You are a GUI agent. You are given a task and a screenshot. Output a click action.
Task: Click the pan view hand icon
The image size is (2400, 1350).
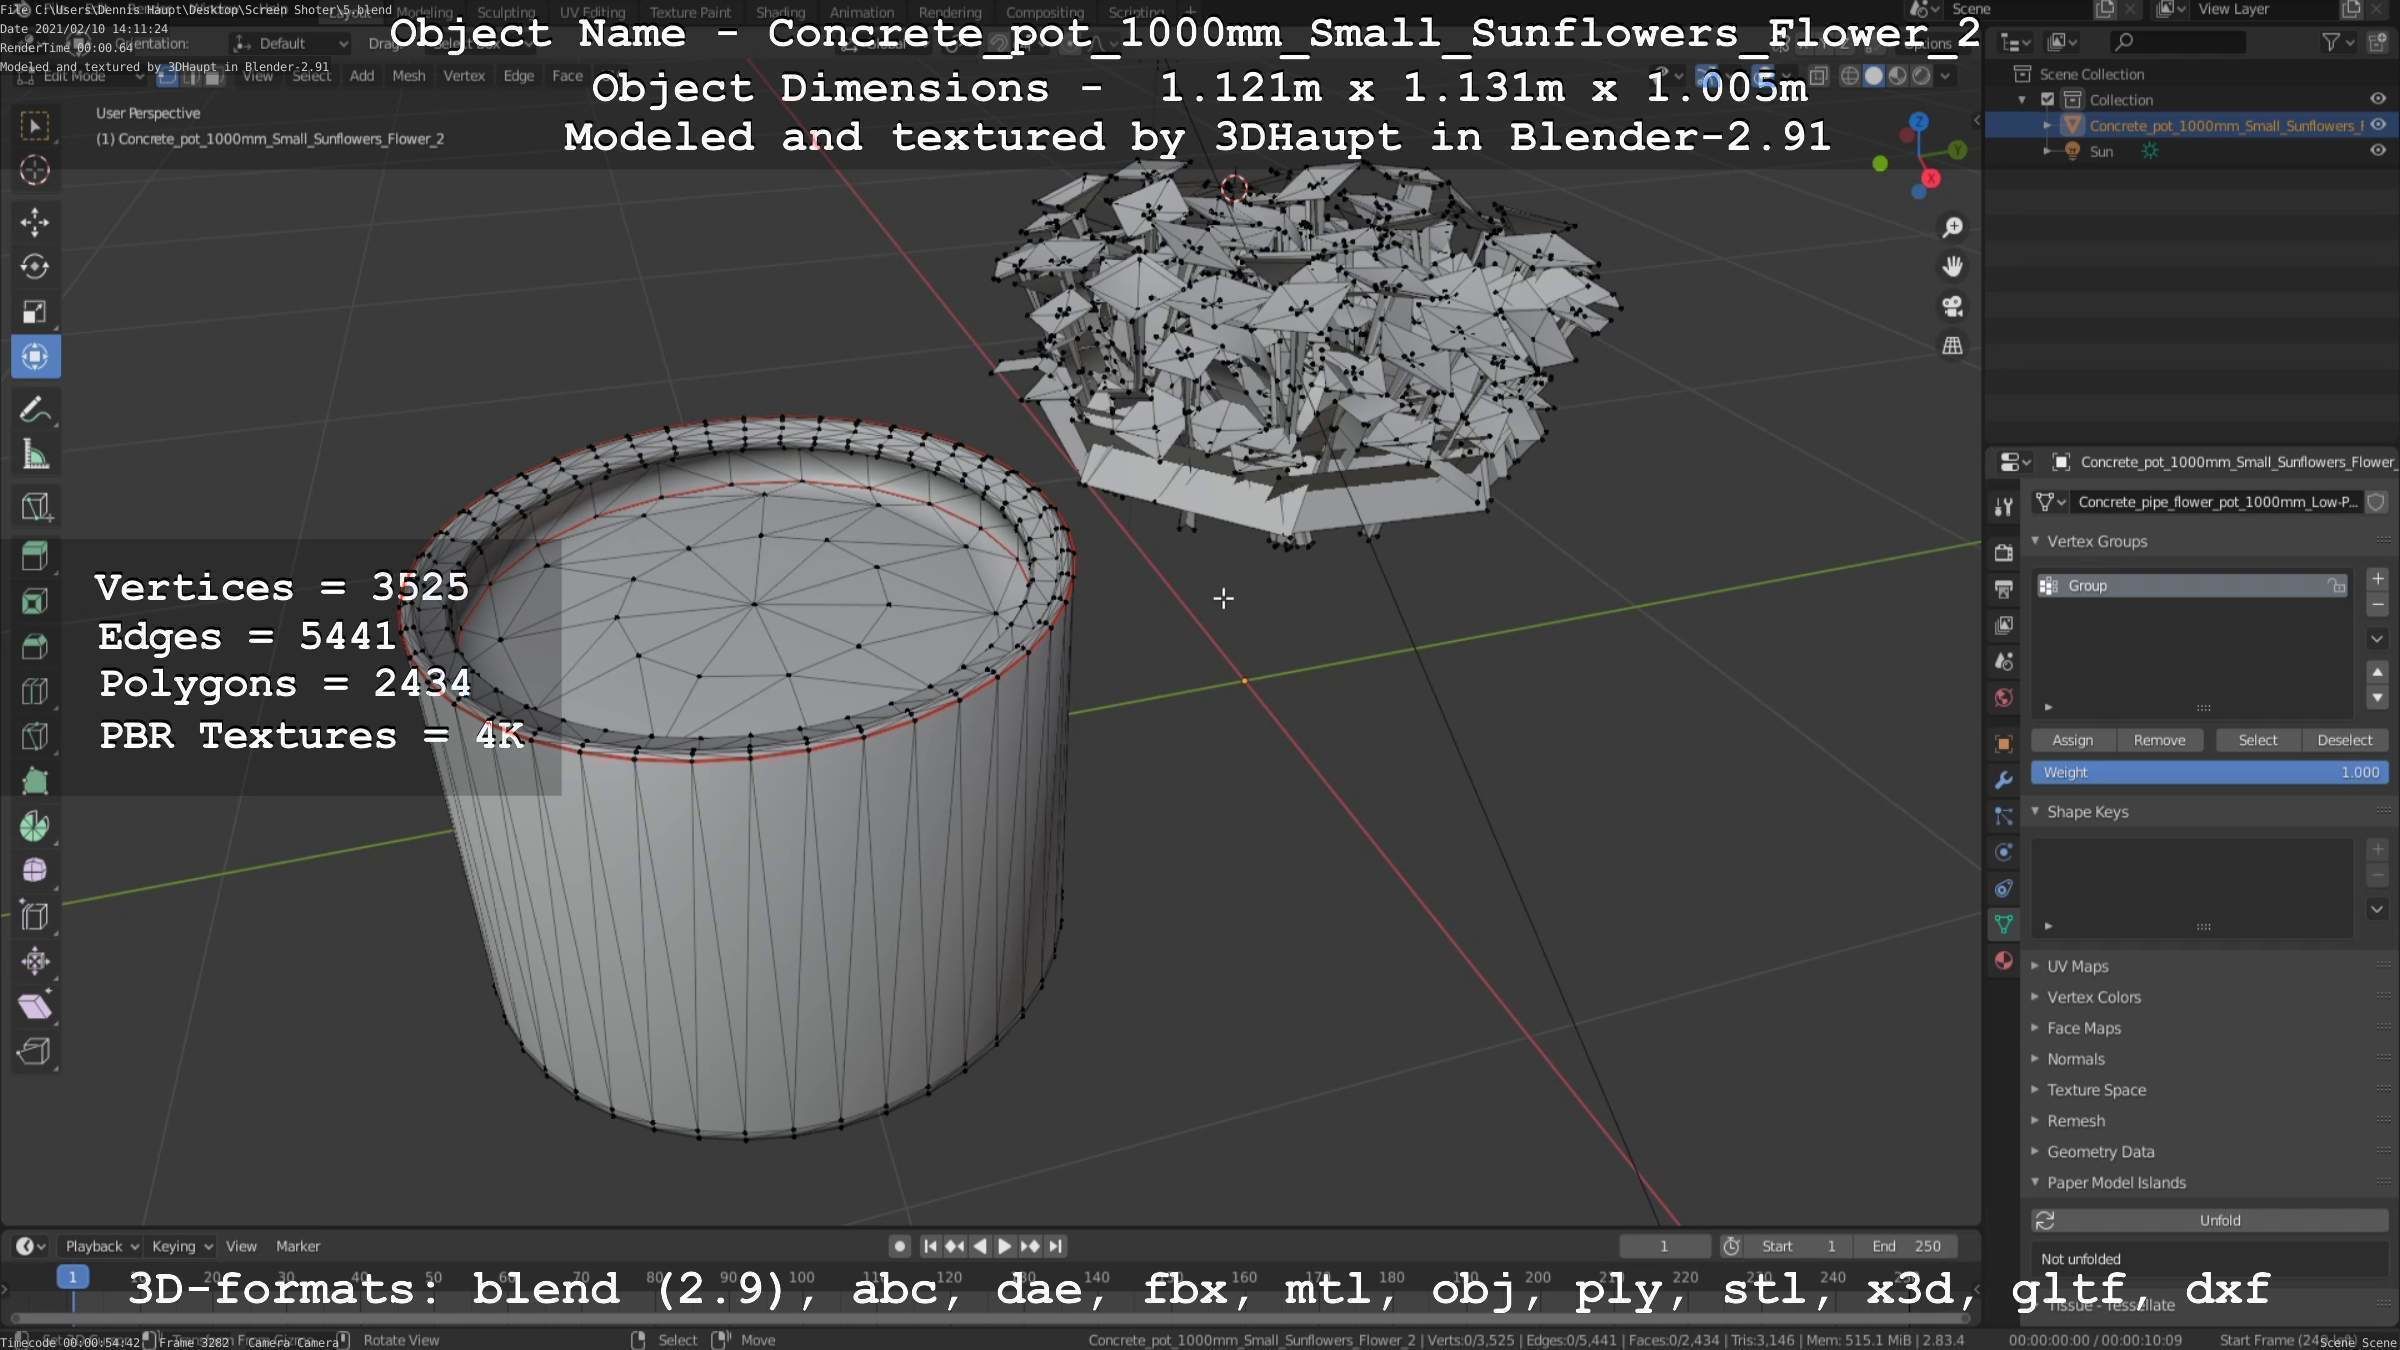[1952, 267]
